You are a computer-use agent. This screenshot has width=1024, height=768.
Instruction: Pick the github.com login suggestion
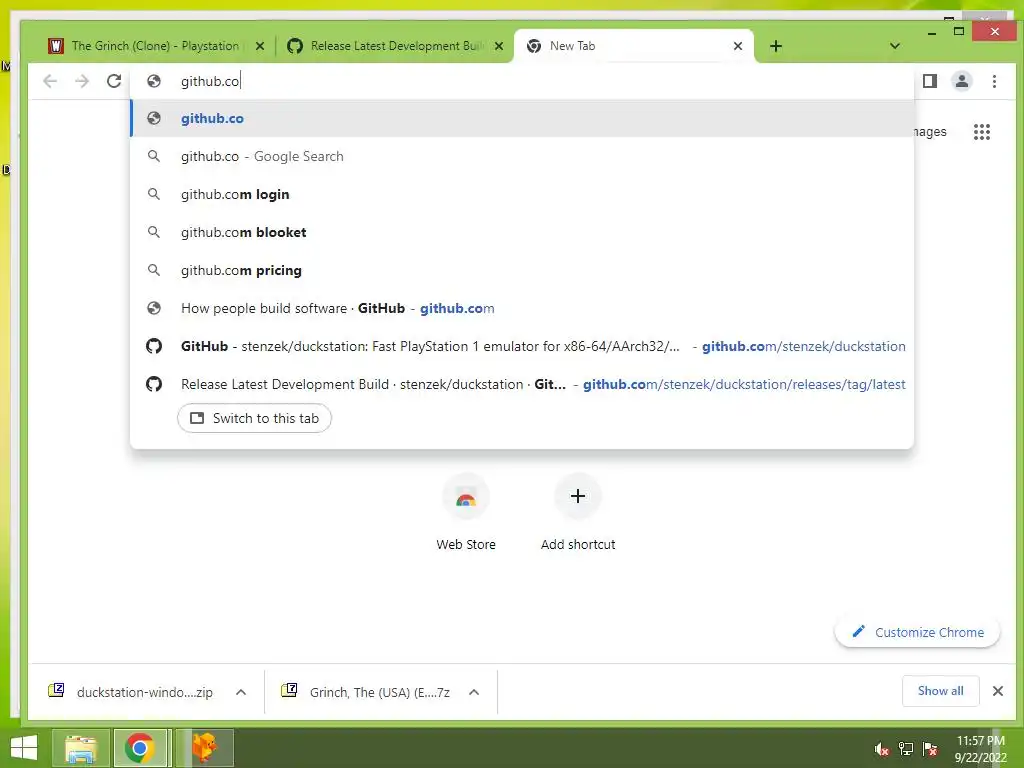522,194
